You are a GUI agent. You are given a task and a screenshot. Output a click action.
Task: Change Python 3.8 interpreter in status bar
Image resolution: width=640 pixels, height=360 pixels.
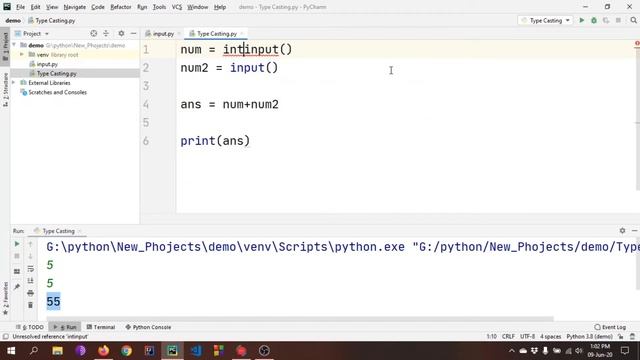(x=589, y=336)
